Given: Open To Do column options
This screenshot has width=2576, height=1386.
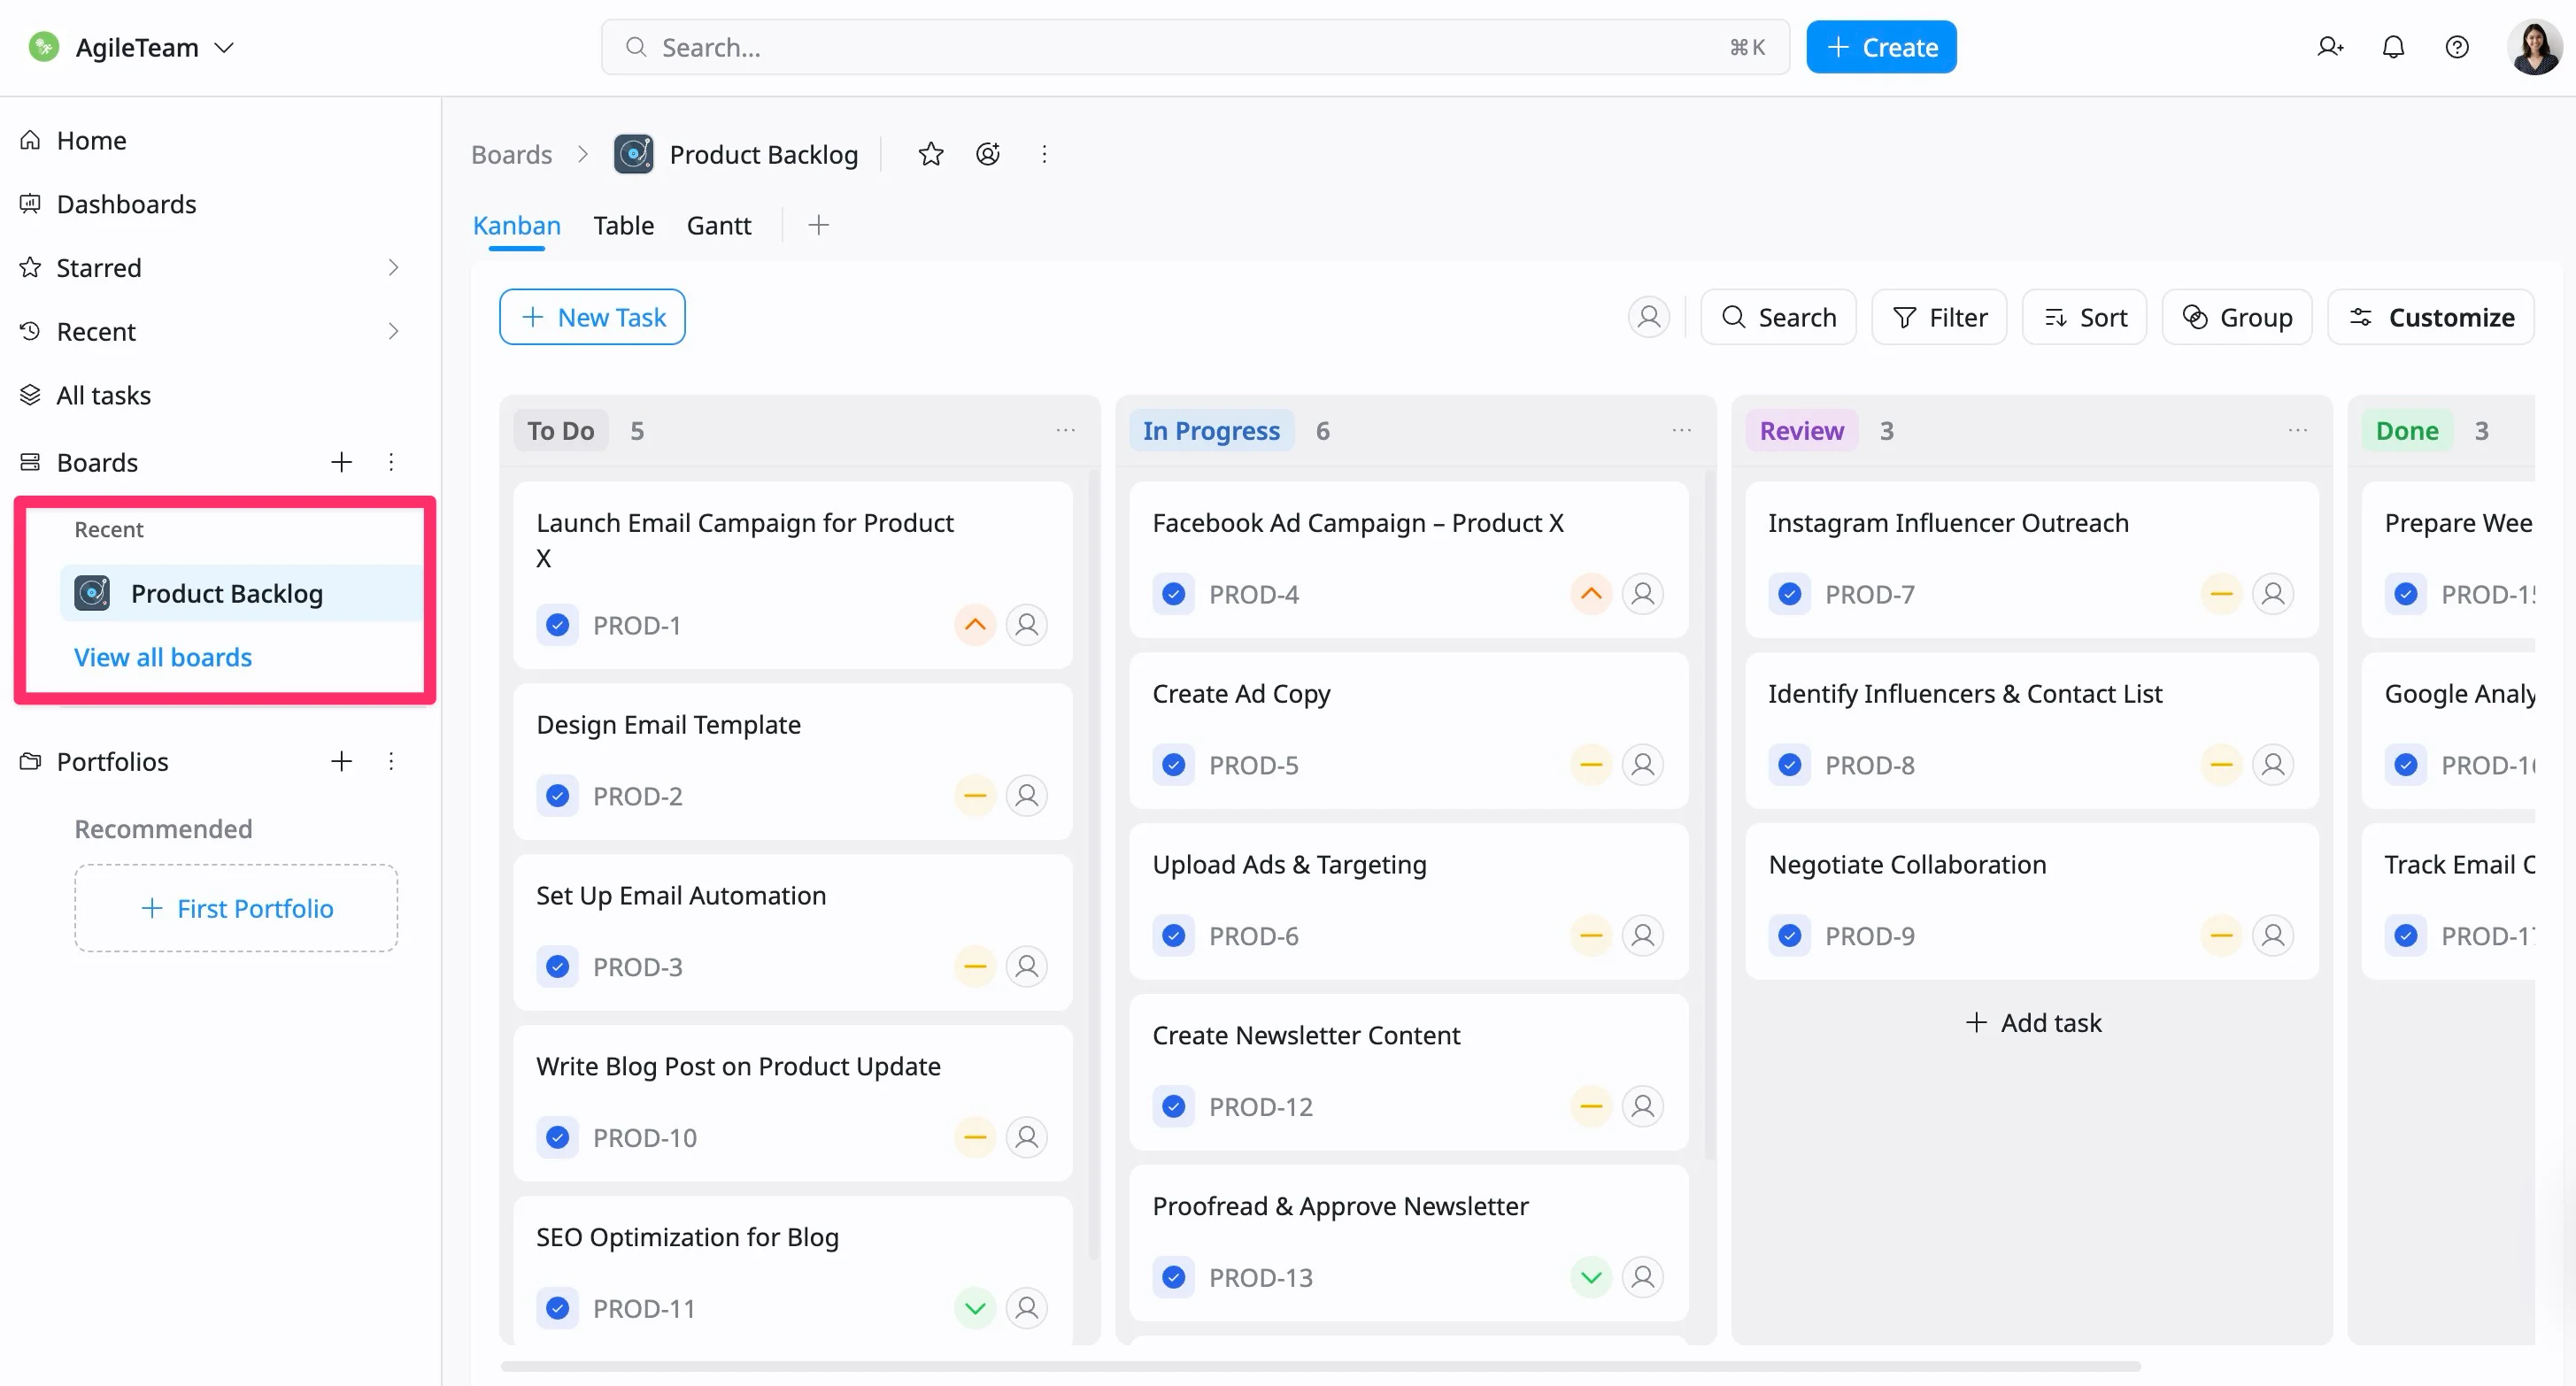Looking at the screenshot, I should pos(1066,431).
